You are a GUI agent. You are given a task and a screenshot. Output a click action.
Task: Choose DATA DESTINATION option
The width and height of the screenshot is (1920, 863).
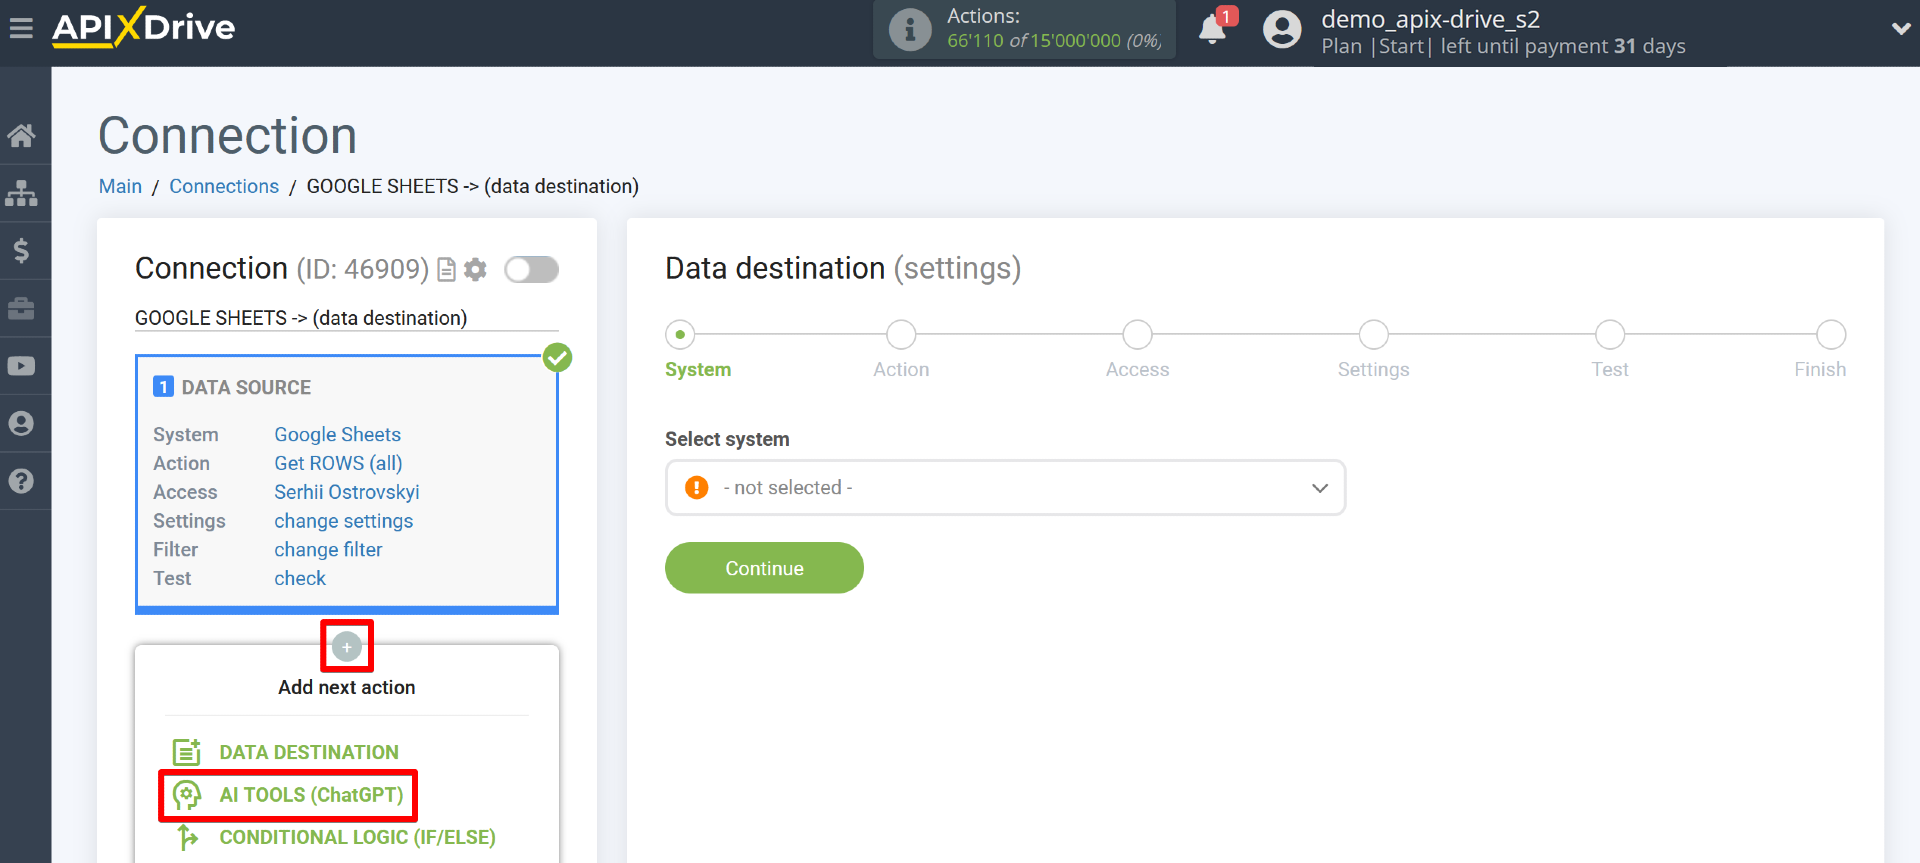[x=308, y=752]
